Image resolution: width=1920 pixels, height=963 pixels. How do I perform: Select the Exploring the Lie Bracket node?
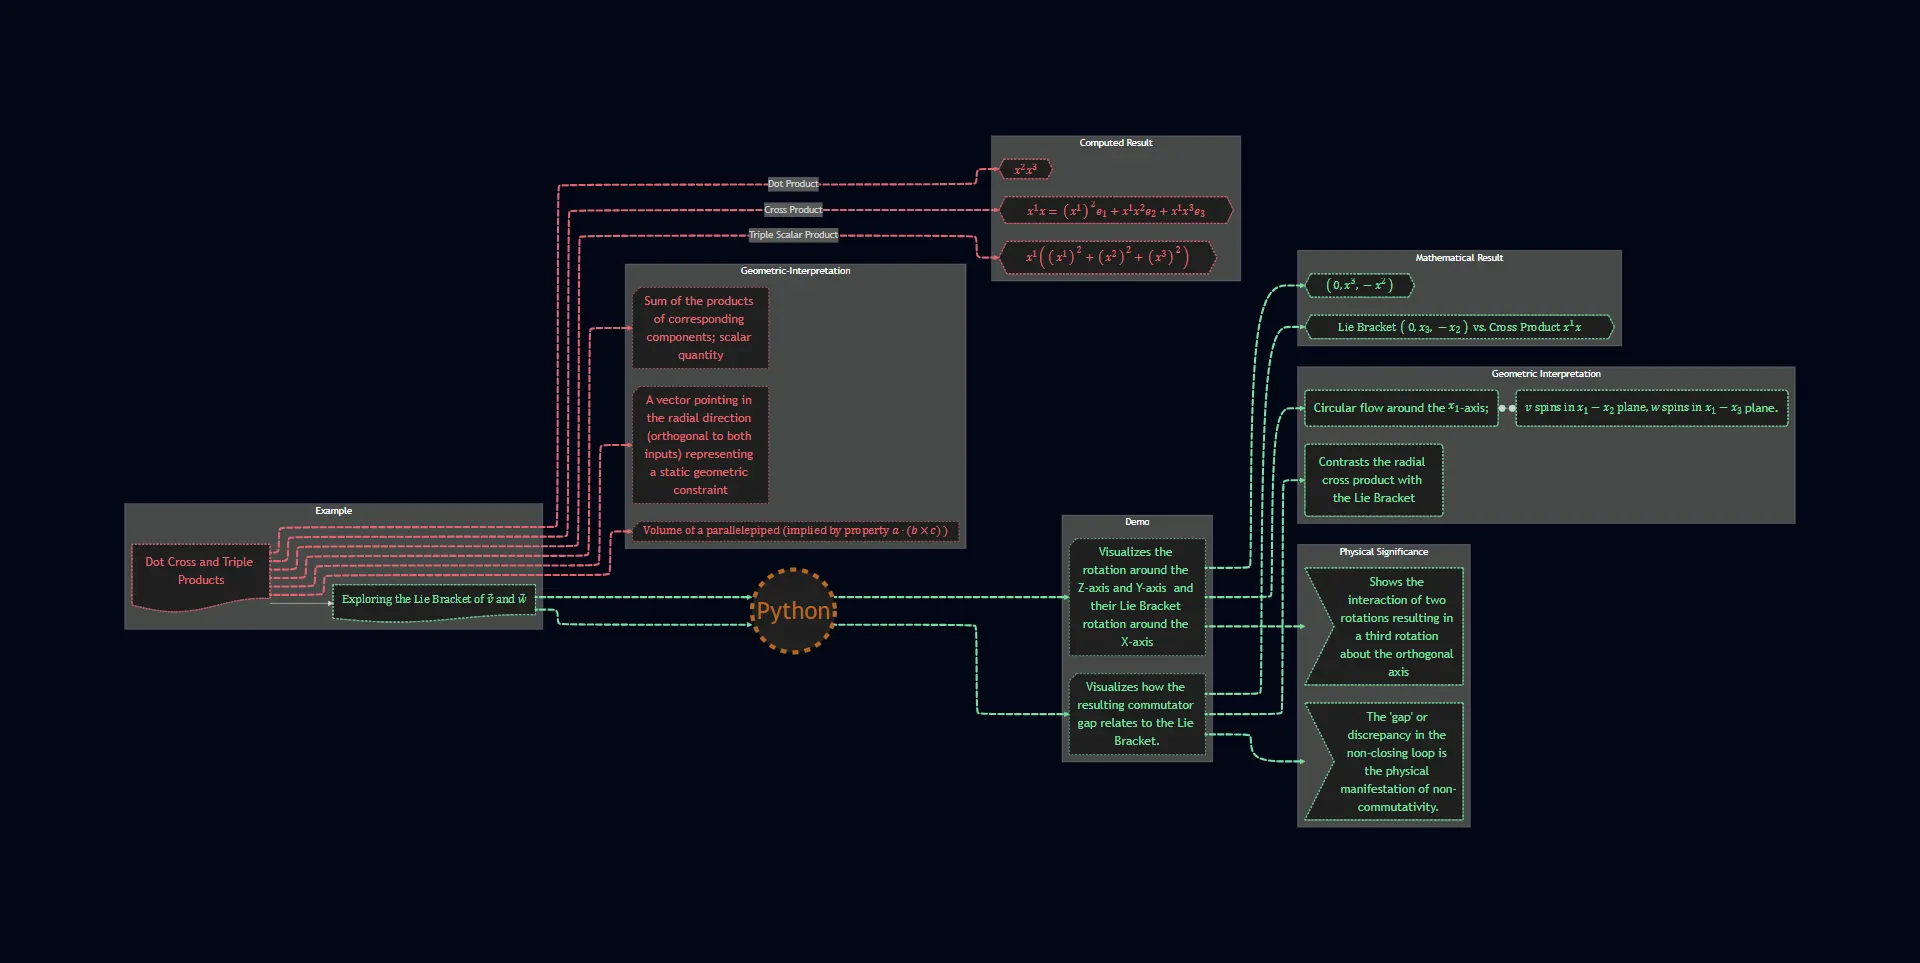pyautogui.click(x=433, y=600)
